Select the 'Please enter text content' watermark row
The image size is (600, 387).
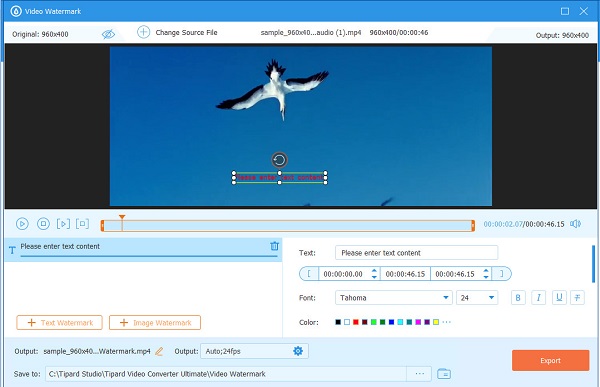coord(143,250)
